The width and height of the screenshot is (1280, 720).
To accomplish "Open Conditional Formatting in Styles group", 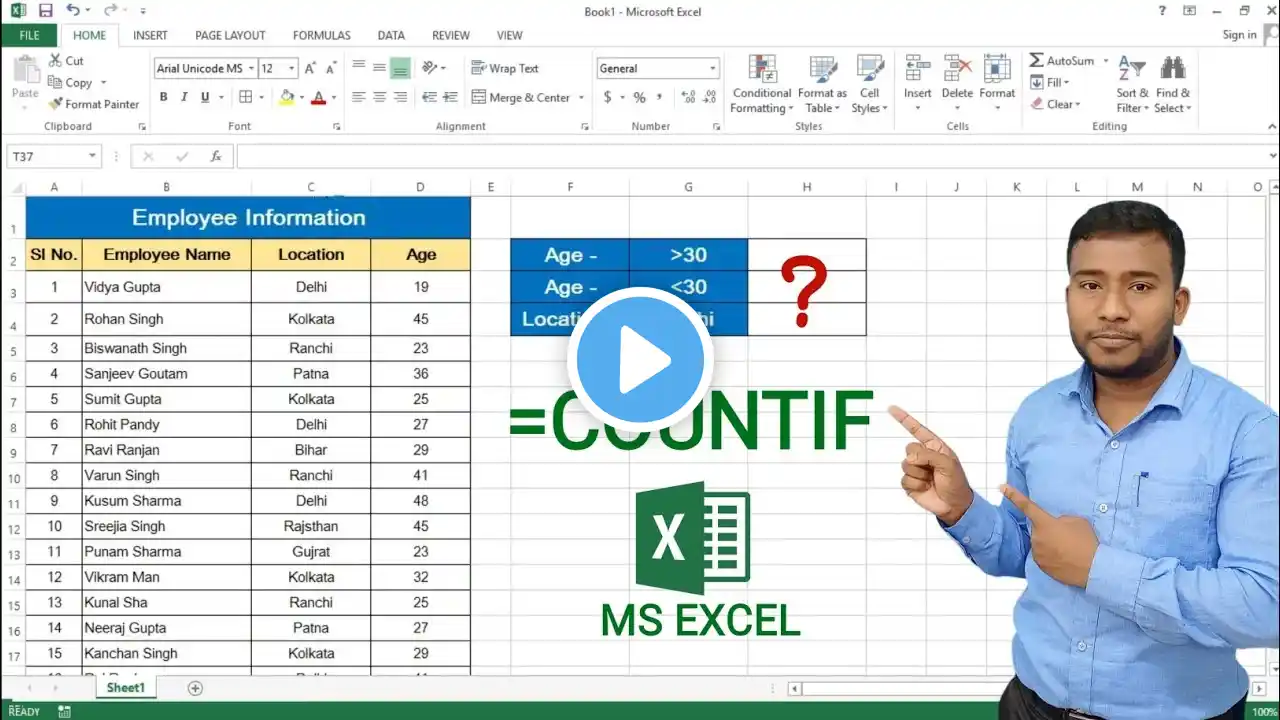I will [x=762, y=84].
